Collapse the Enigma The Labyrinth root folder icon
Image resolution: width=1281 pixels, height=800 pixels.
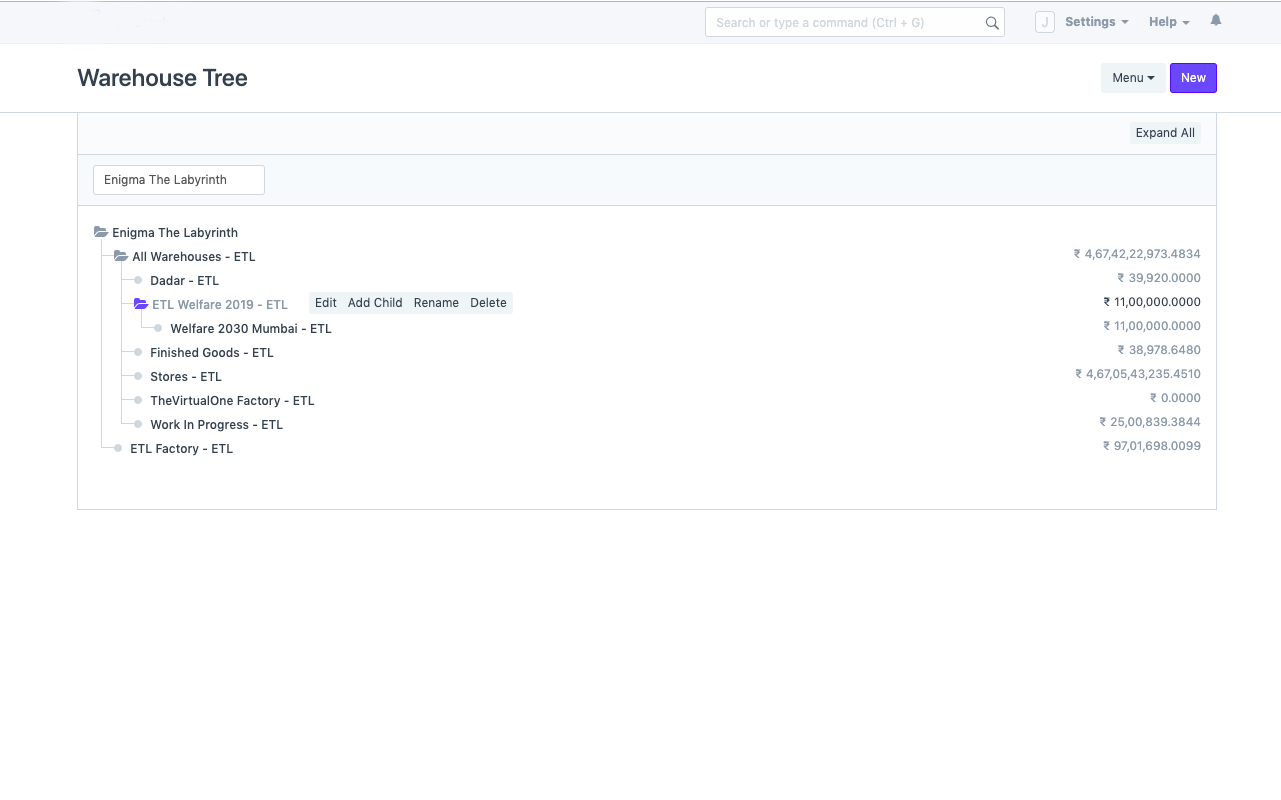point(101,232)
